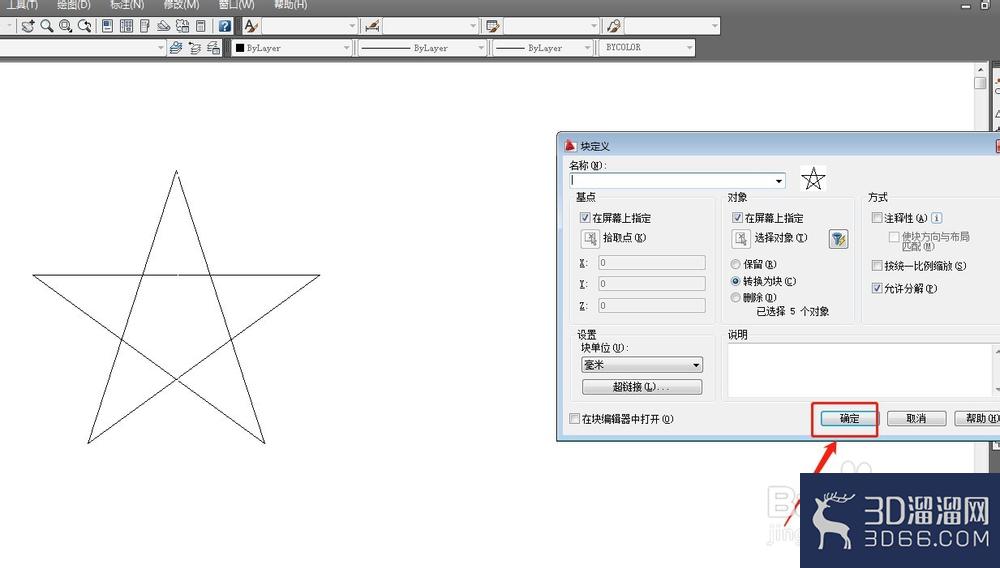Toggle objects 在屏幕上指定 checkbox
Viewport: 1000px width, 568px height.
[737, 218]
